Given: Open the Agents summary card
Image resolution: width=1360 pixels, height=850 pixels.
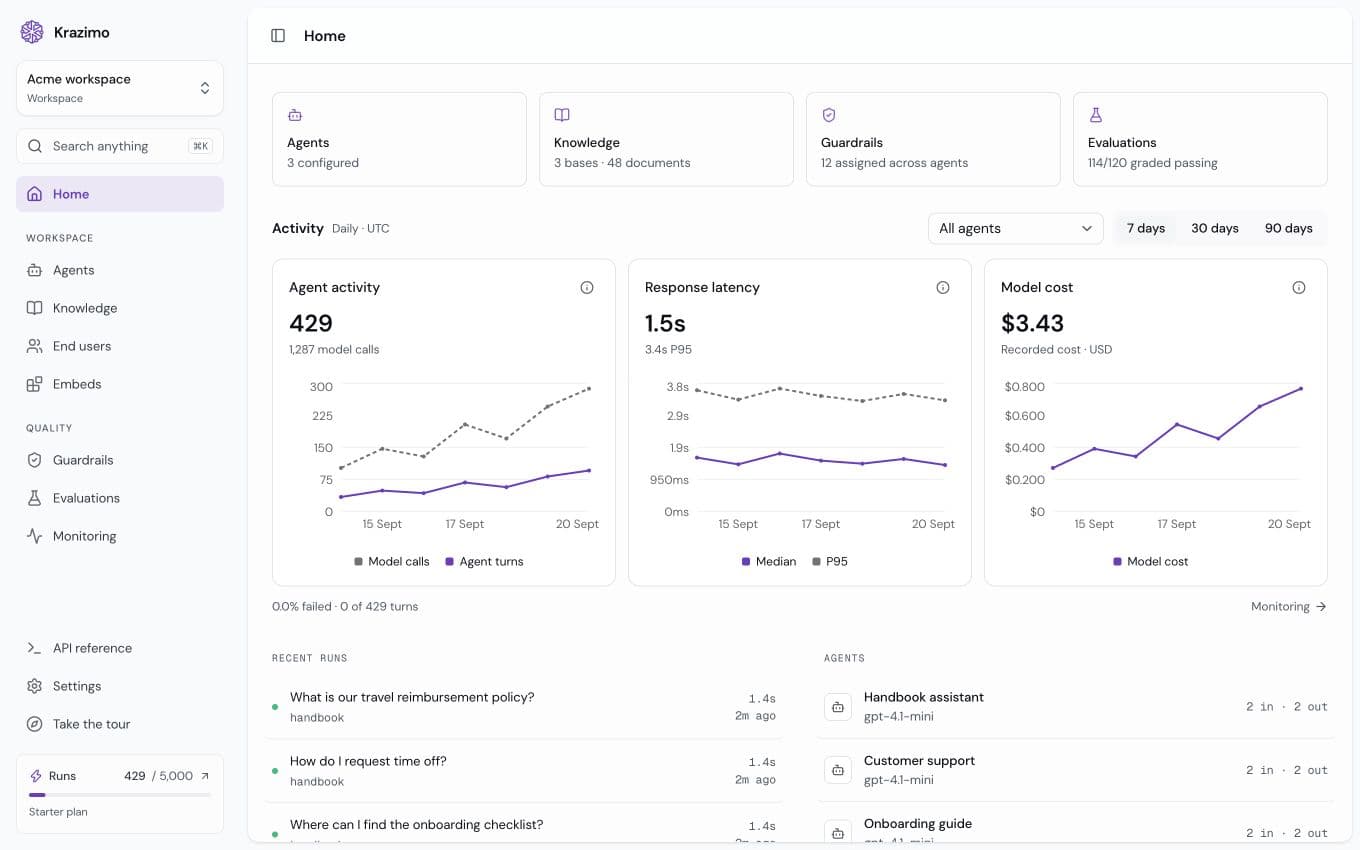Looking at the screenshot, I should click(x=399, y=139).
